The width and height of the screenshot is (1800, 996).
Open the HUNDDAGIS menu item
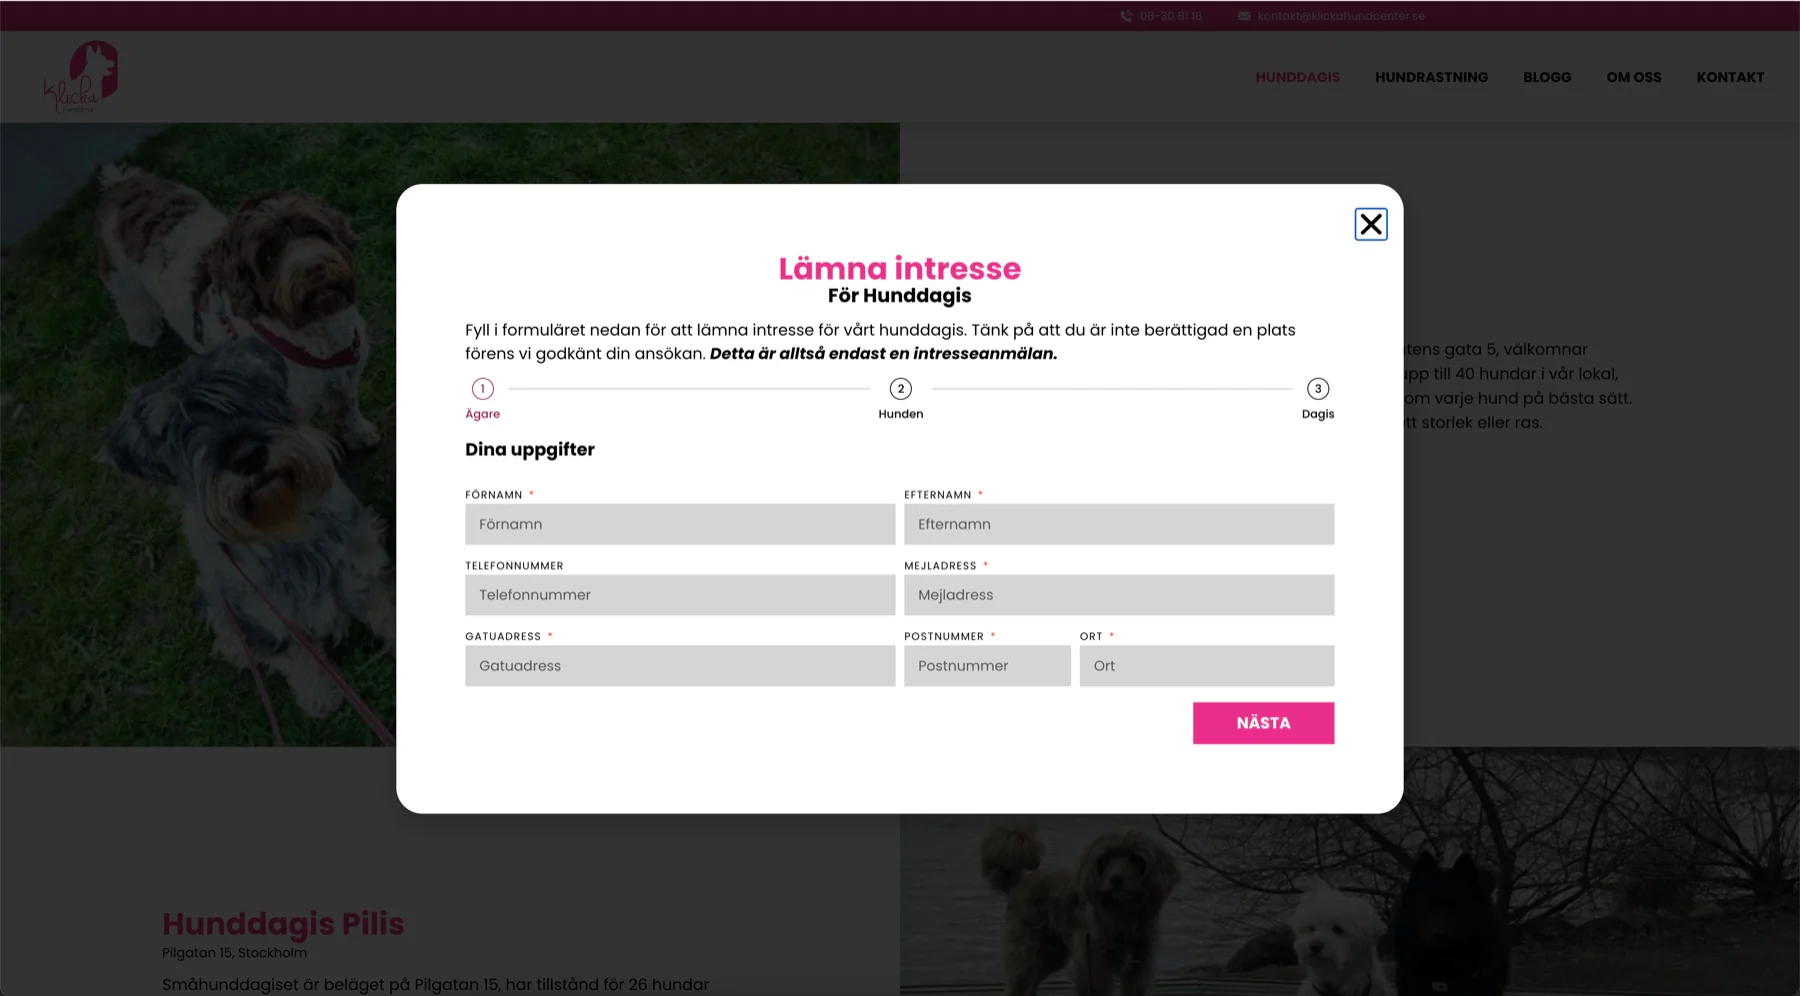point(1297,77)
